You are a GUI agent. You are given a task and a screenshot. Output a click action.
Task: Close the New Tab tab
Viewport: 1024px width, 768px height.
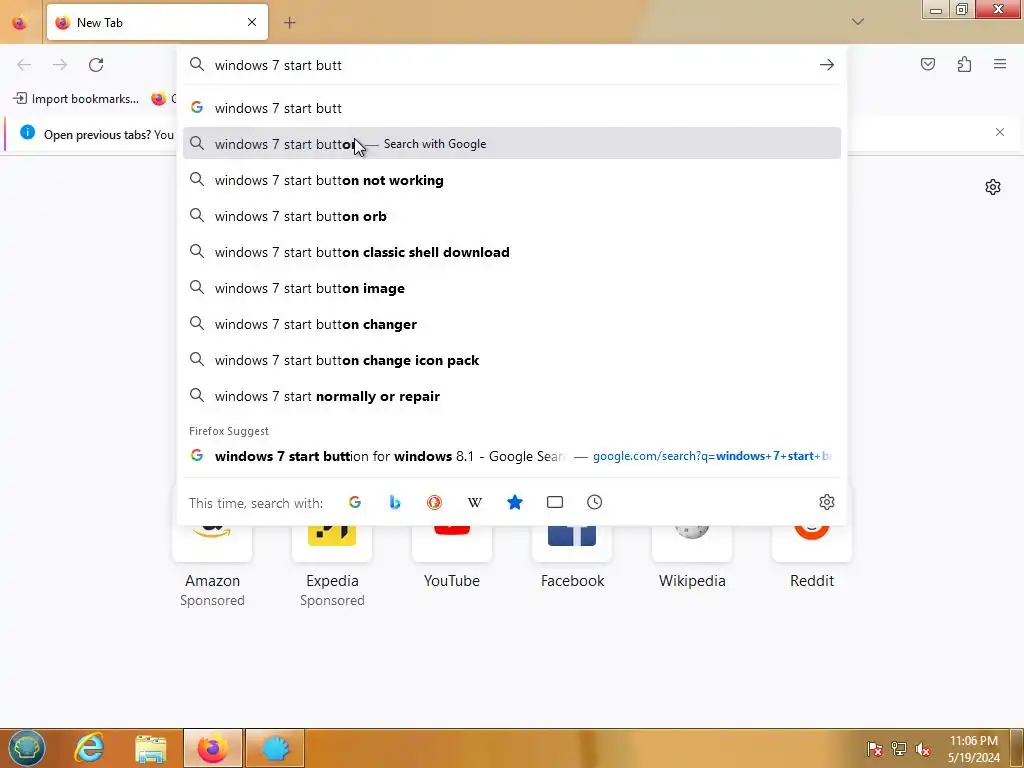[252, 22]
